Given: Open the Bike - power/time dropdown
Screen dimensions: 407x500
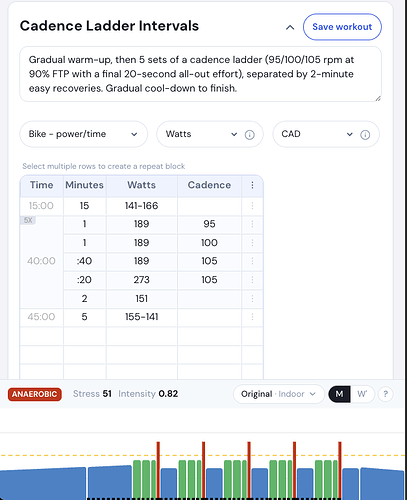Looking at the screenshot, I should [x=83, y=134].
